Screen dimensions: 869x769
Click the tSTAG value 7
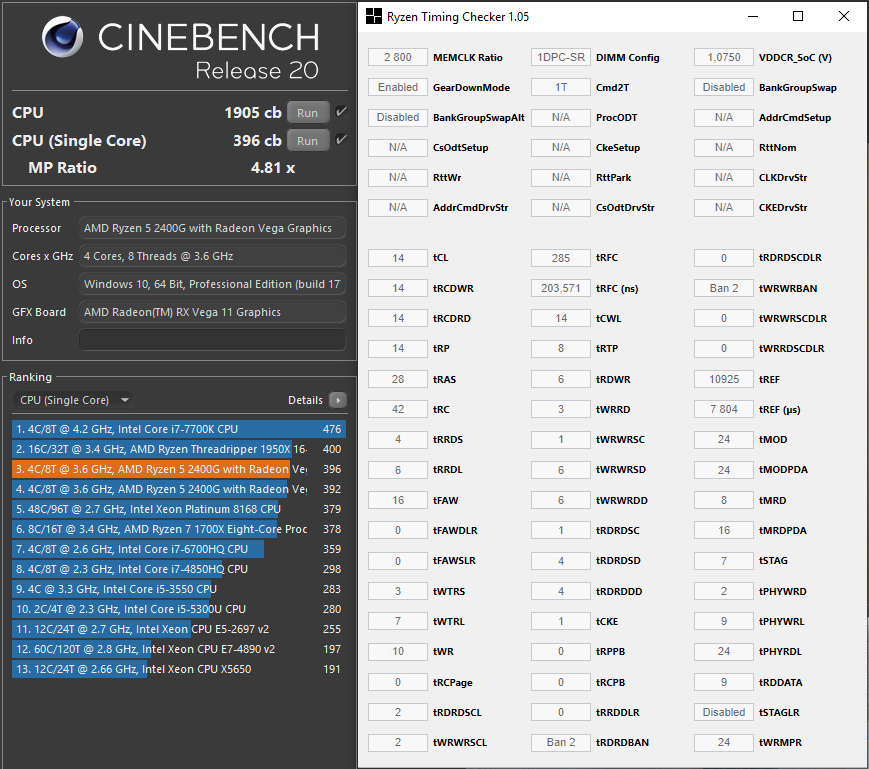(724, 561)
